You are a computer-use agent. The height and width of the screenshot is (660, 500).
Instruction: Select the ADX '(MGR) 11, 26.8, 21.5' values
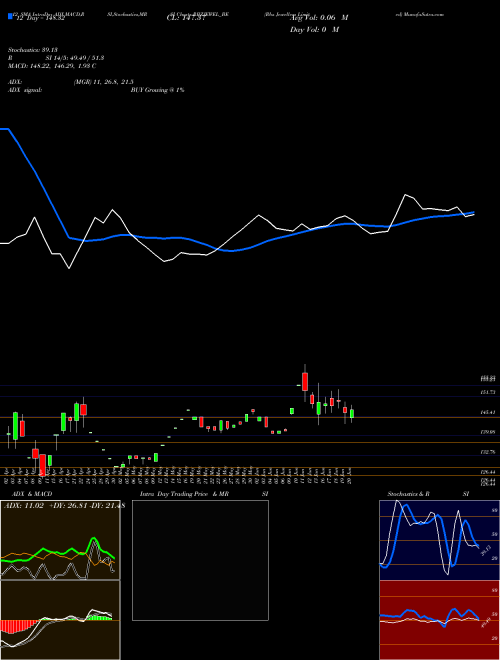coord(104,82)
